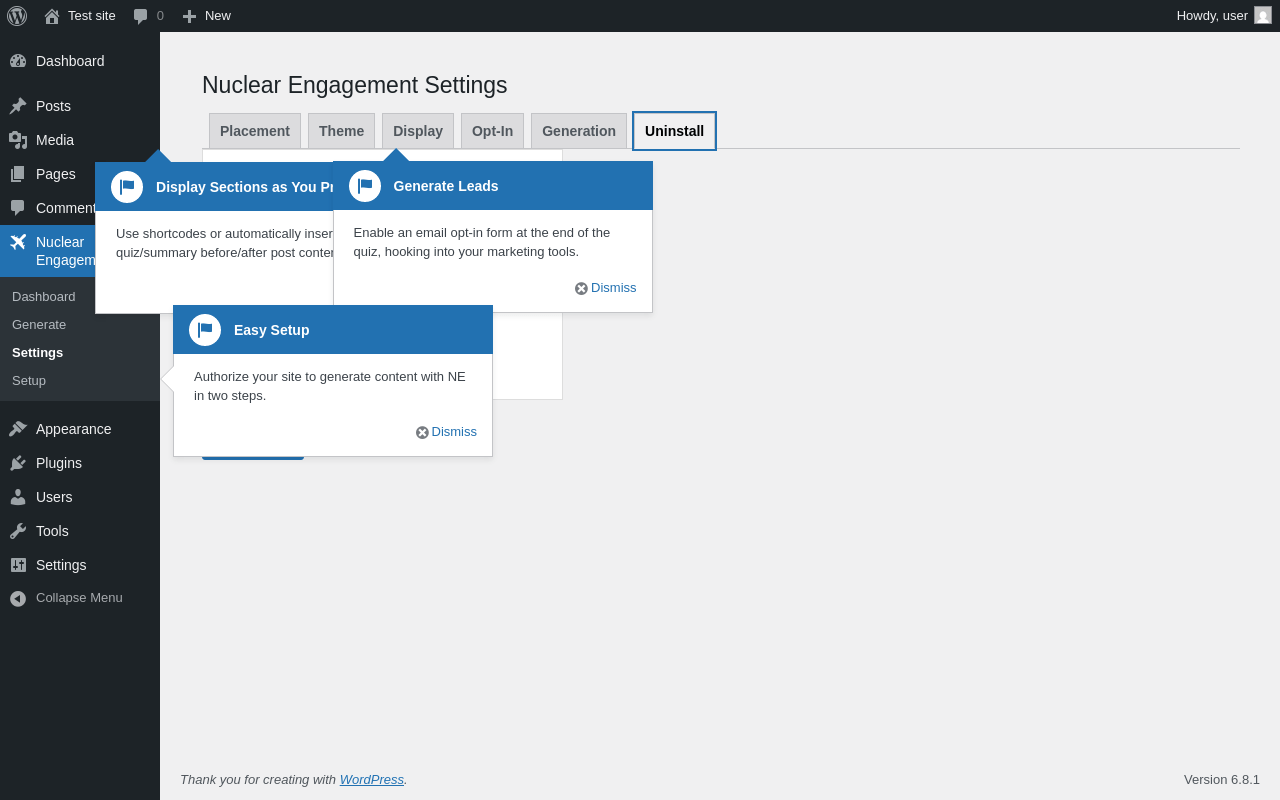Screen dimensions: 1280x800
Task: Dismiss the Easy Setup pointer
Action: click(x=447, y=432)
